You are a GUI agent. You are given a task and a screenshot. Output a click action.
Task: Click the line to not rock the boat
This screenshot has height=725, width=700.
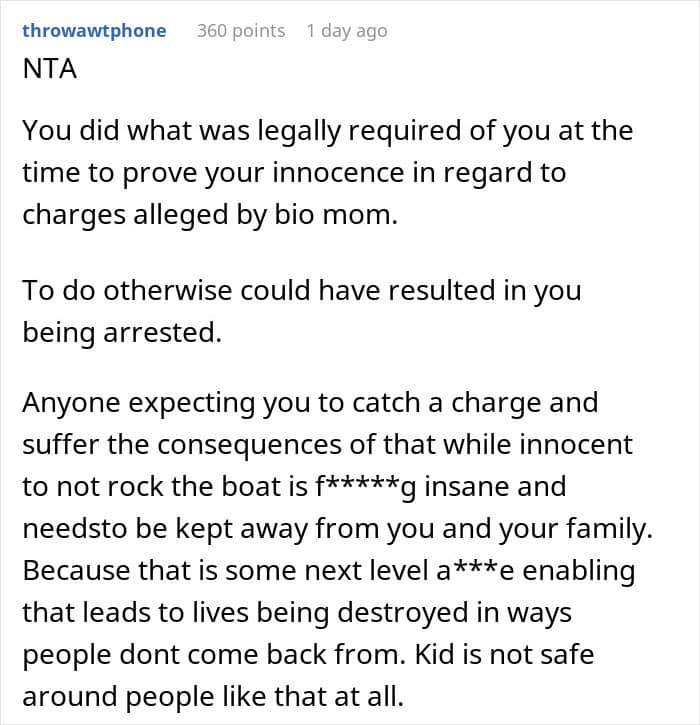294,487
